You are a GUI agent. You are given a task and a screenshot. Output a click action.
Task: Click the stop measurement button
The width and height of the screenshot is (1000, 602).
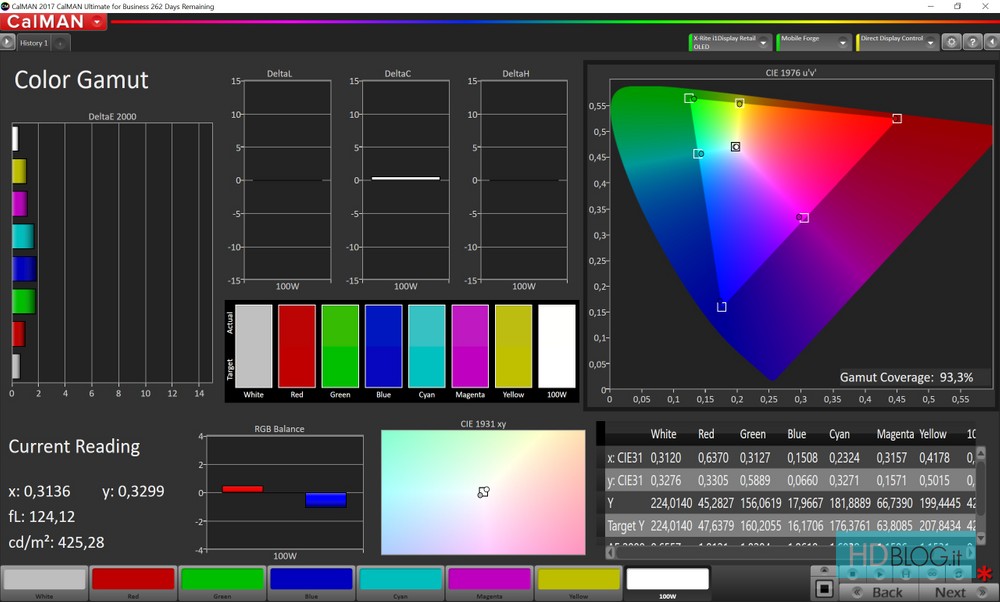pos(853,574)
